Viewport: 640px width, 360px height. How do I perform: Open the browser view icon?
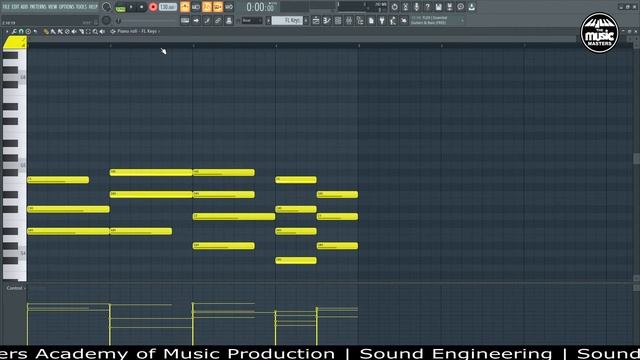coord(360,20)
